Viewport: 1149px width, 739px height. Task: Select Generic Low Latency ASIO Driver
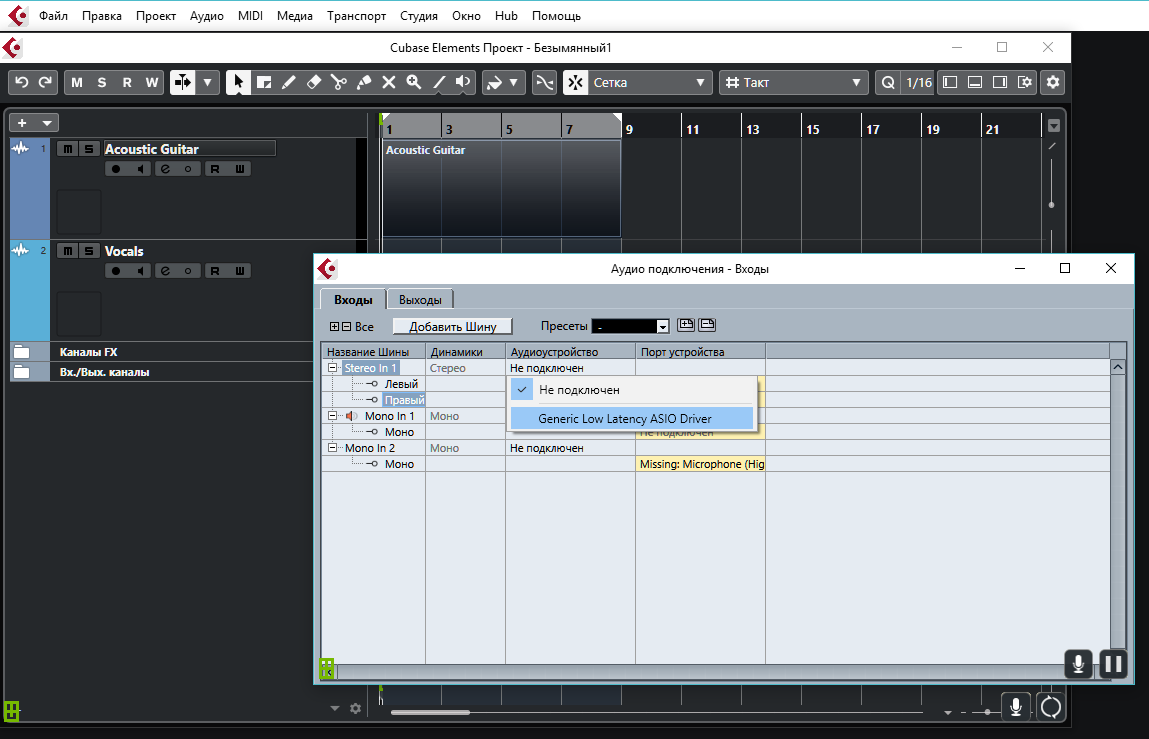632,419
